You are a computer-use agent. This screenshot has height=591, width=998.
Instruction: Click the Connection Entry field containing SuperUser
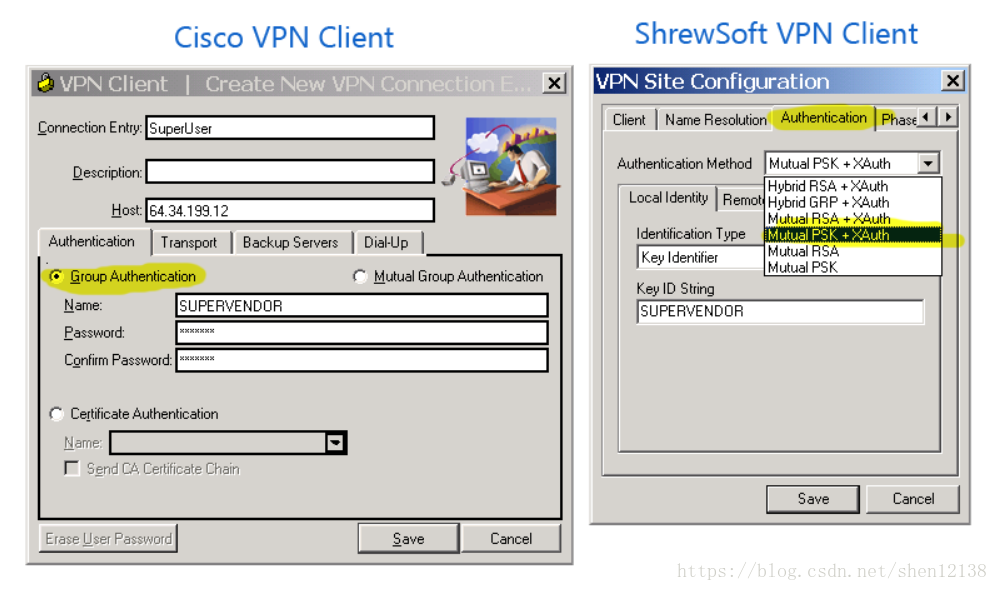tap(290, 128)
